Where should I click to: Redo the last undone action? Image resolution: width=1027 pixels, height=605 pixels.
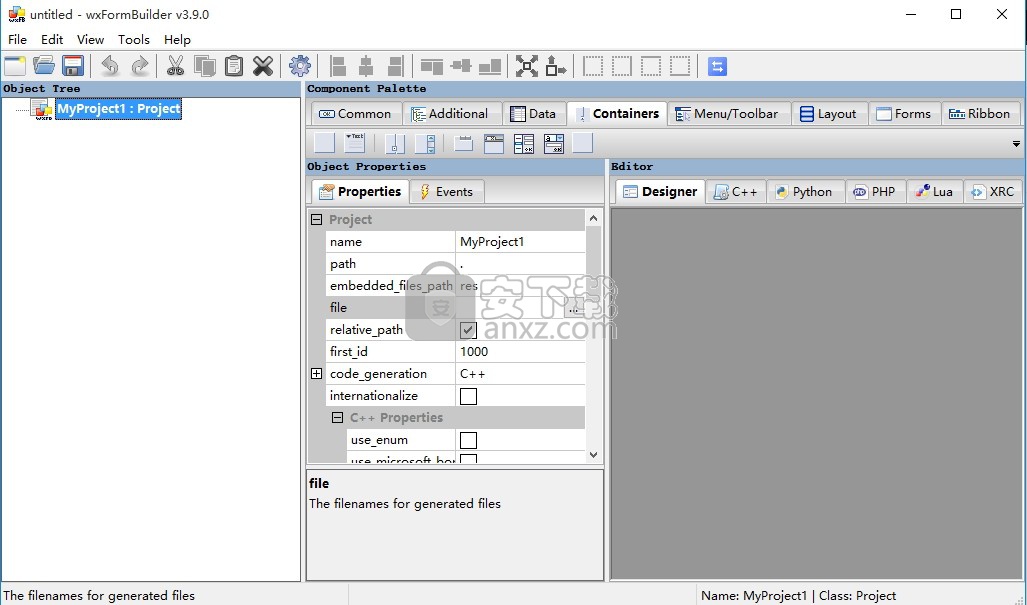tap(139, 66)
